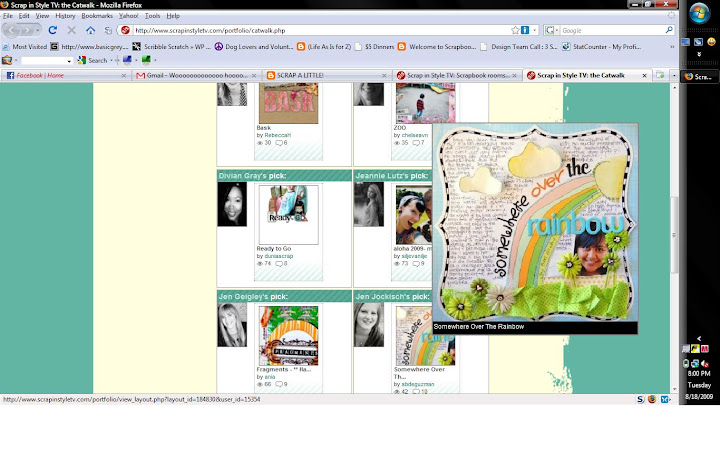Image resolution: width=720 pixels, height=449 pixels.
Task: Click the blue info icon in address bar
Action: (525, 30)
